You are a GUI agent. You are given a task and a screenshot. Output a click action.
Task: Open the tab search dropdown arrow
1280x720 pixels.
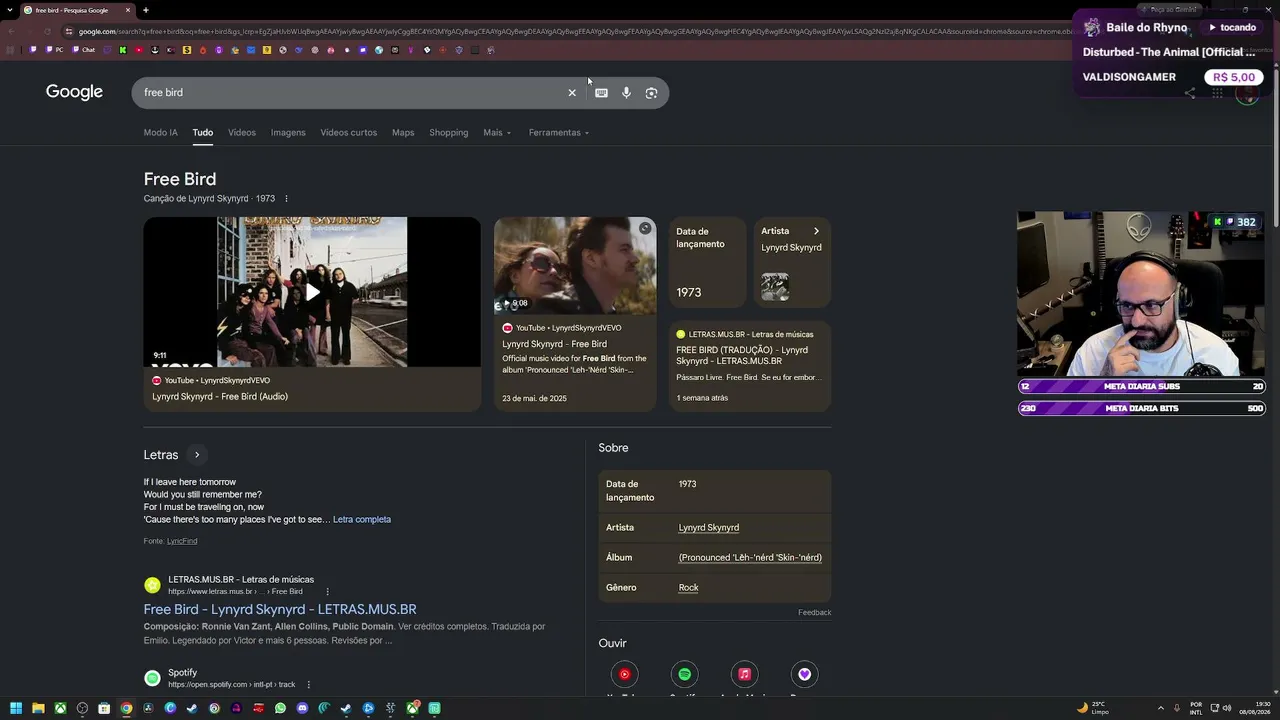(x=10, y=10)
